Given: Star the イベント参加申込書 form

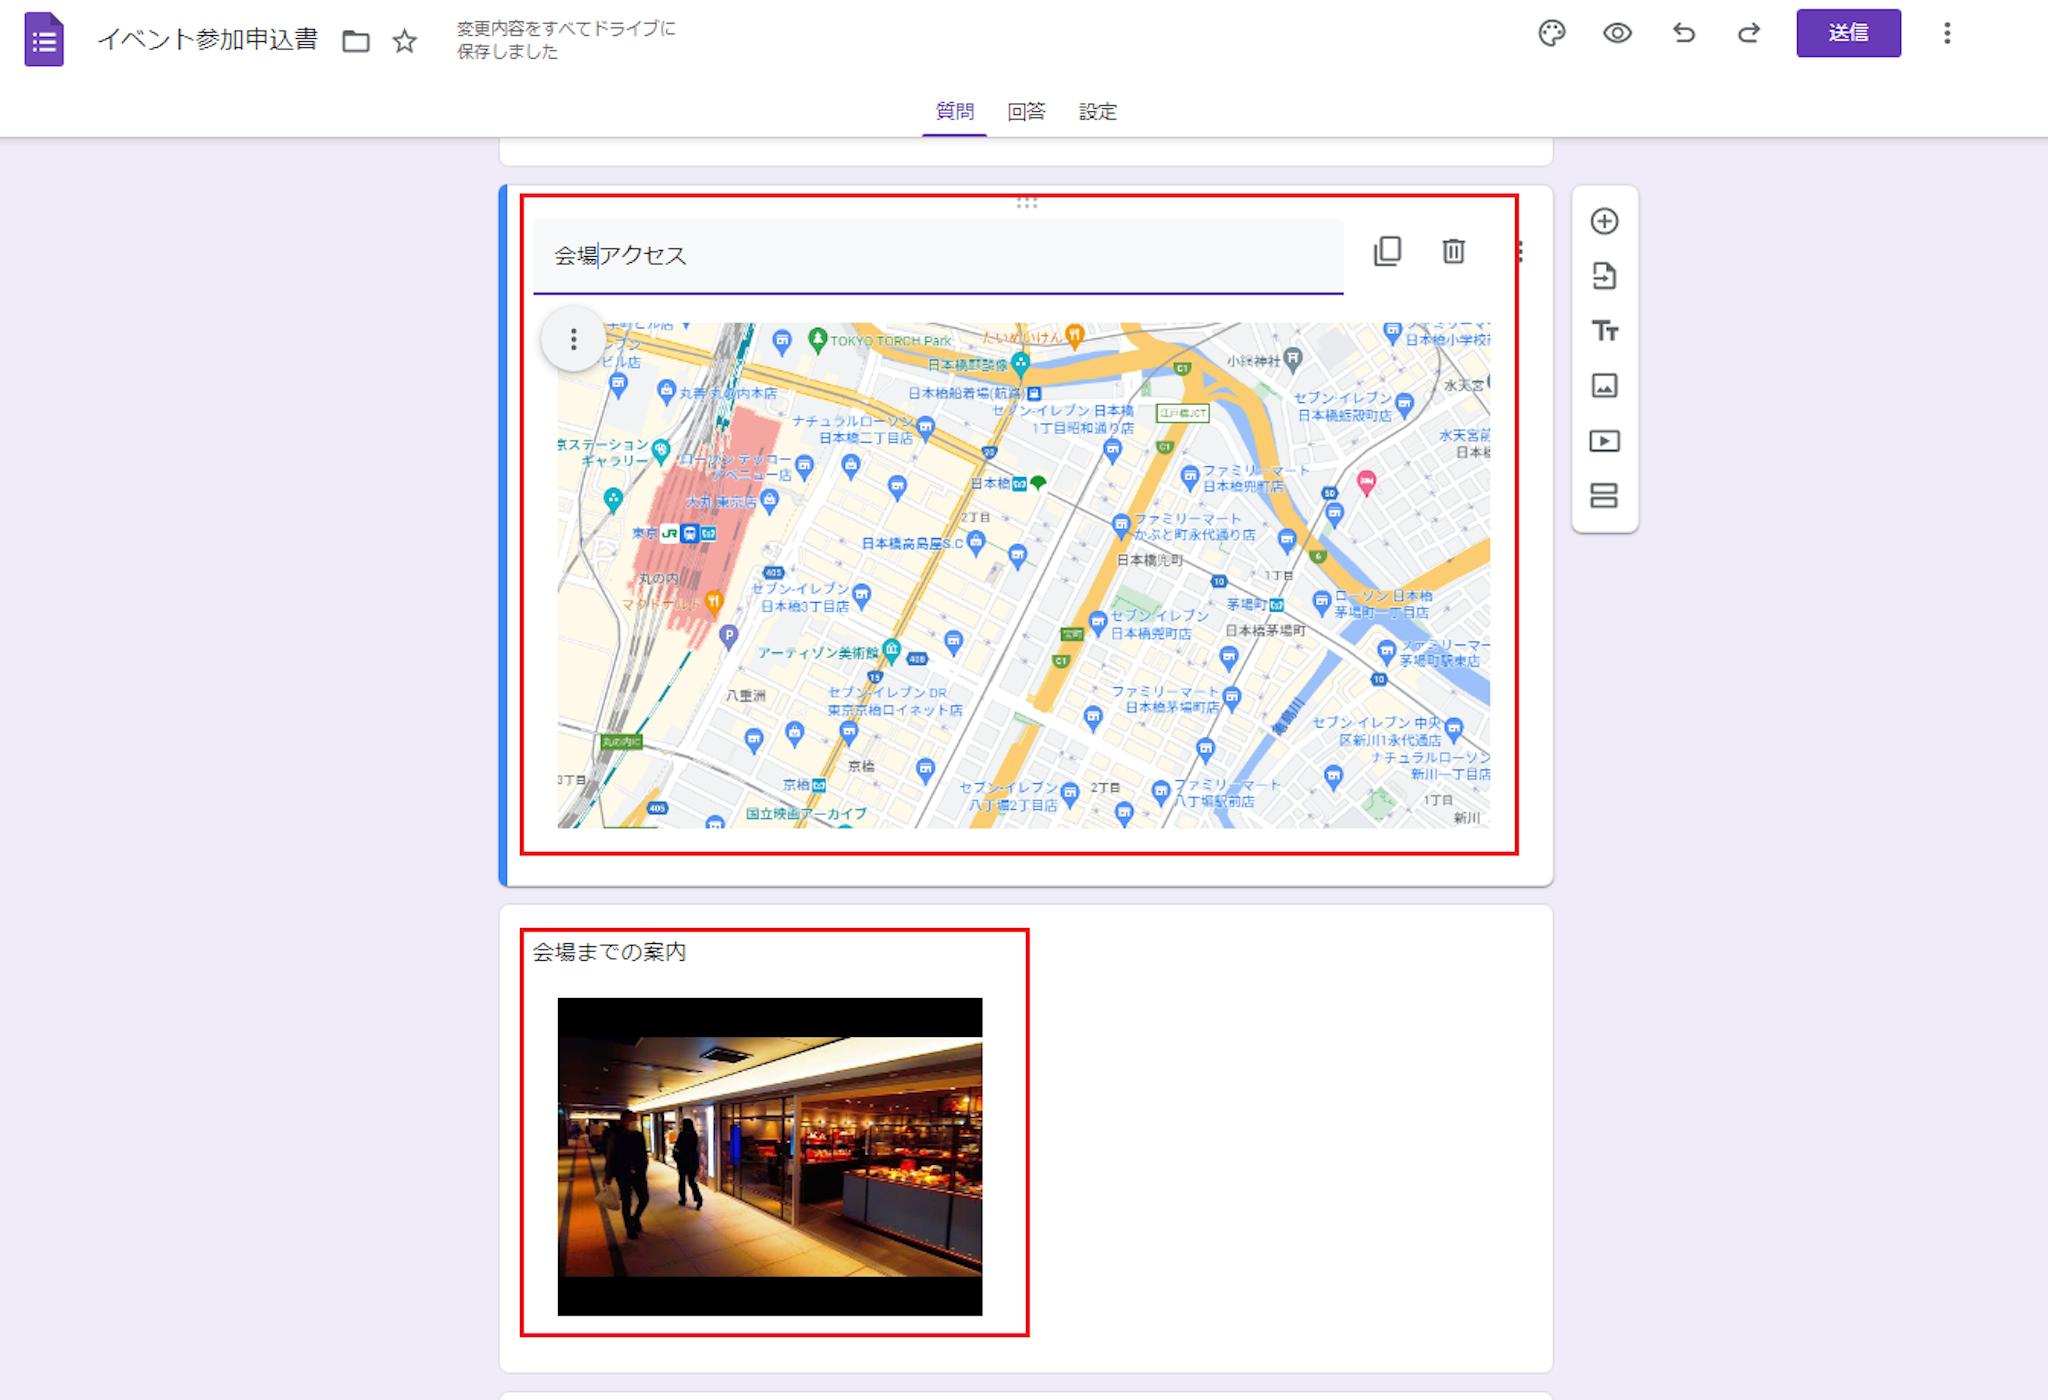Looking at the screenshot, I should pyautogui.click(x=404, y=41).
